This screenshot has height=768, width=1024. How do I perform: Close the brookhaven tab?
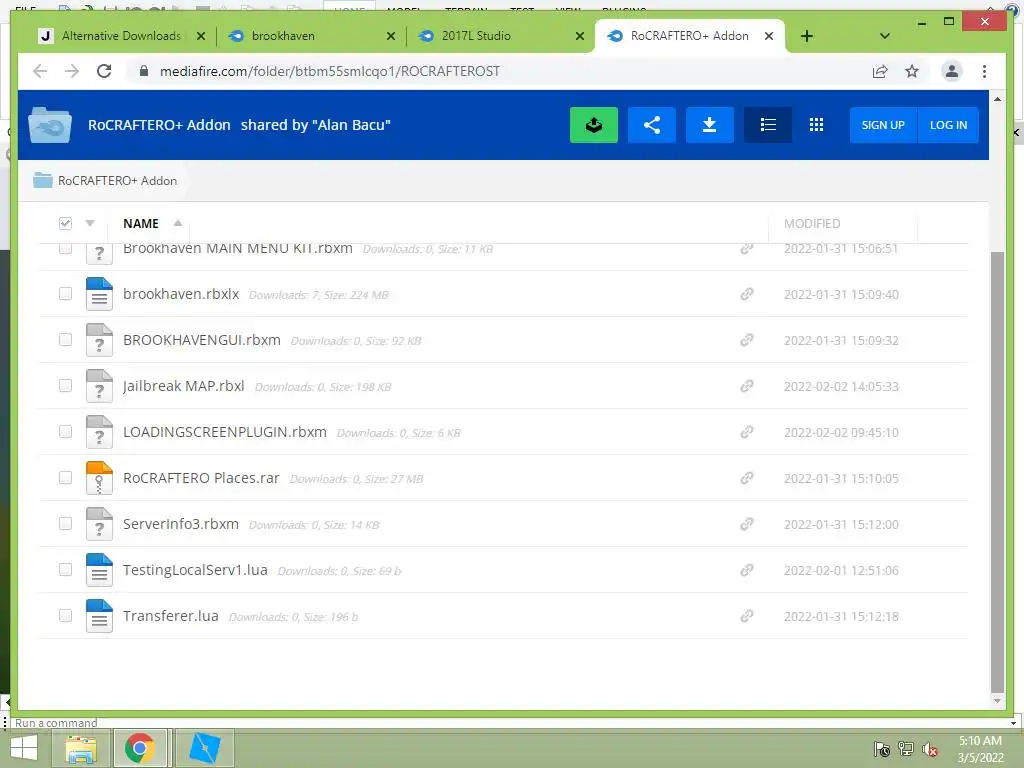(391, 36)
